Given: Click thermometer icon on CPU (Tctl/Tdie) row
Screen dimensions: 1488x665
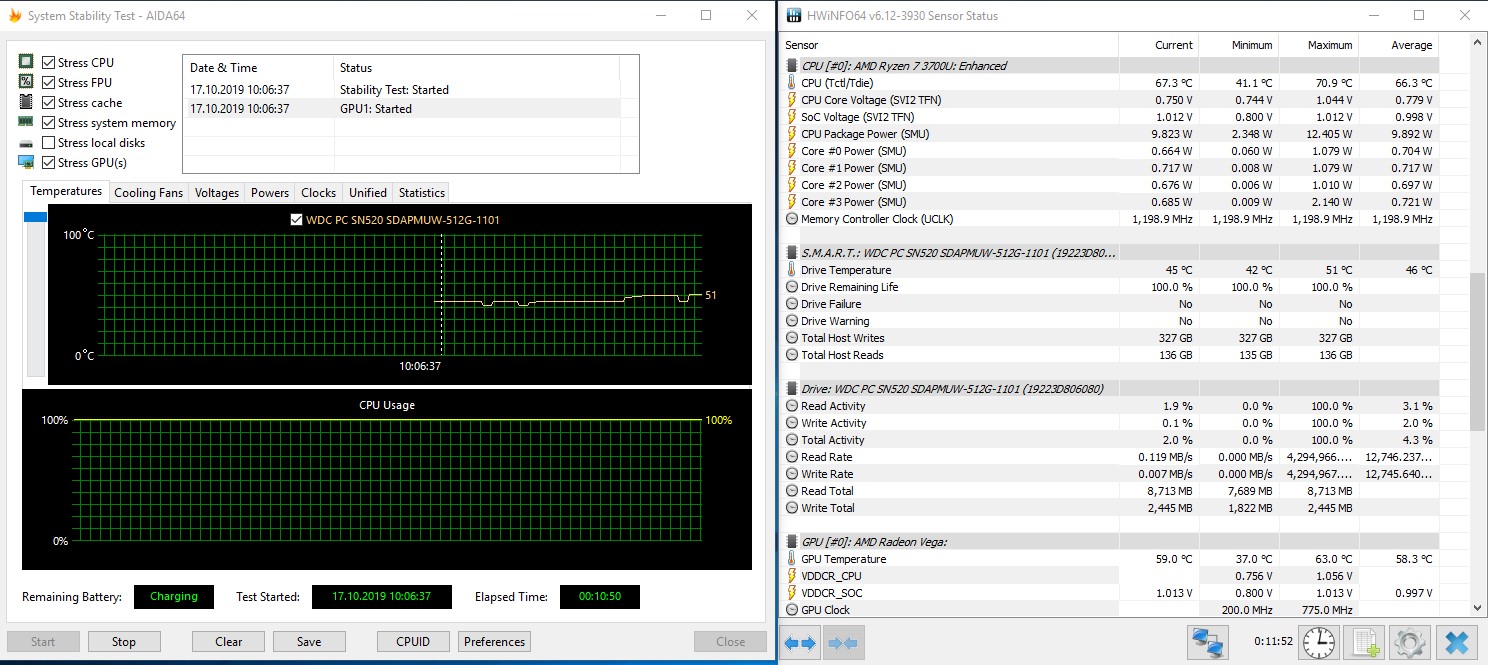Looking at the screenshot, I should tap(792, 83).
